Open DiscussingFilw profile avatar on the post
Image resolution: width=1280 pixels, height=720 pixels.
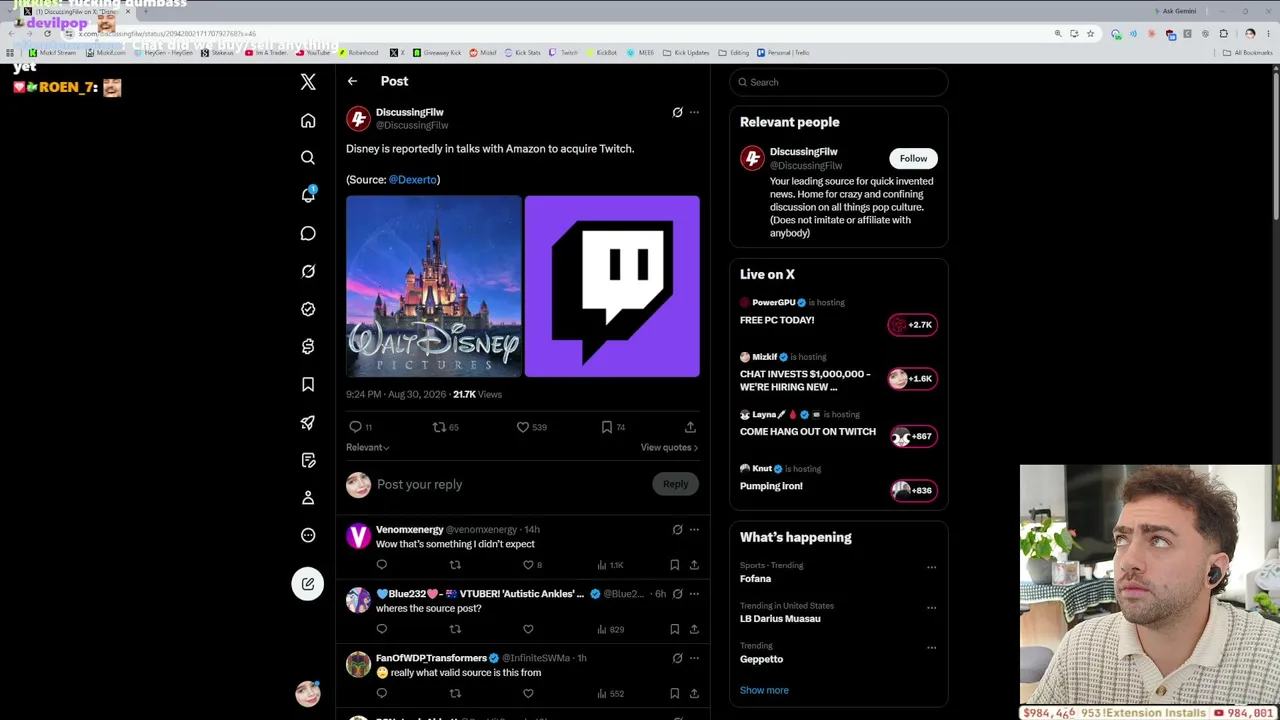coord(358,119)
